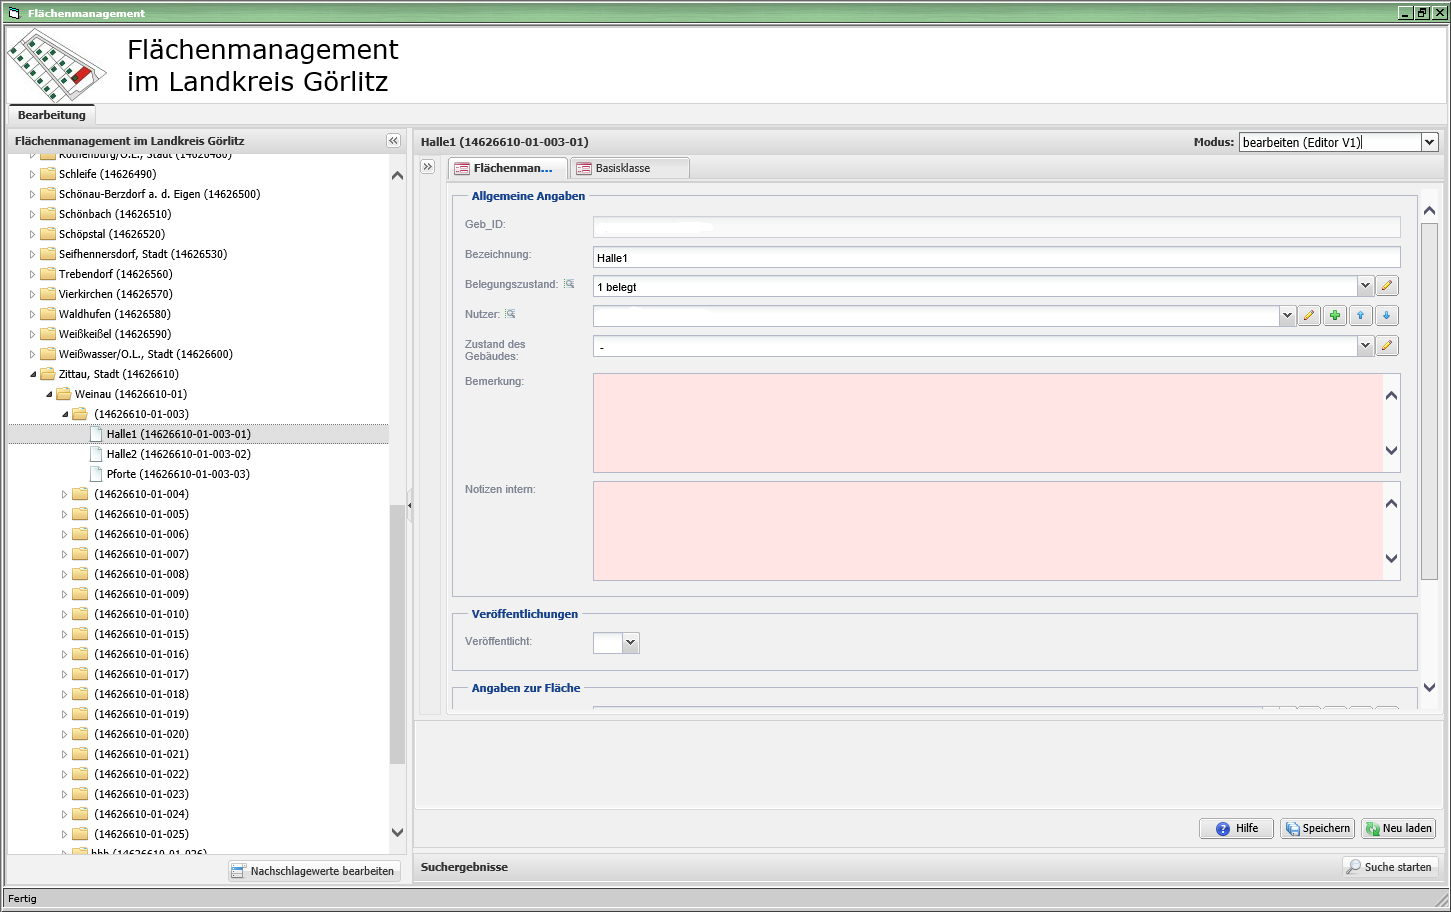Viewport: 1451px width, 912px height.
Task: Move Nutzer down with the blue arrow
Action: click(1386, 316)
